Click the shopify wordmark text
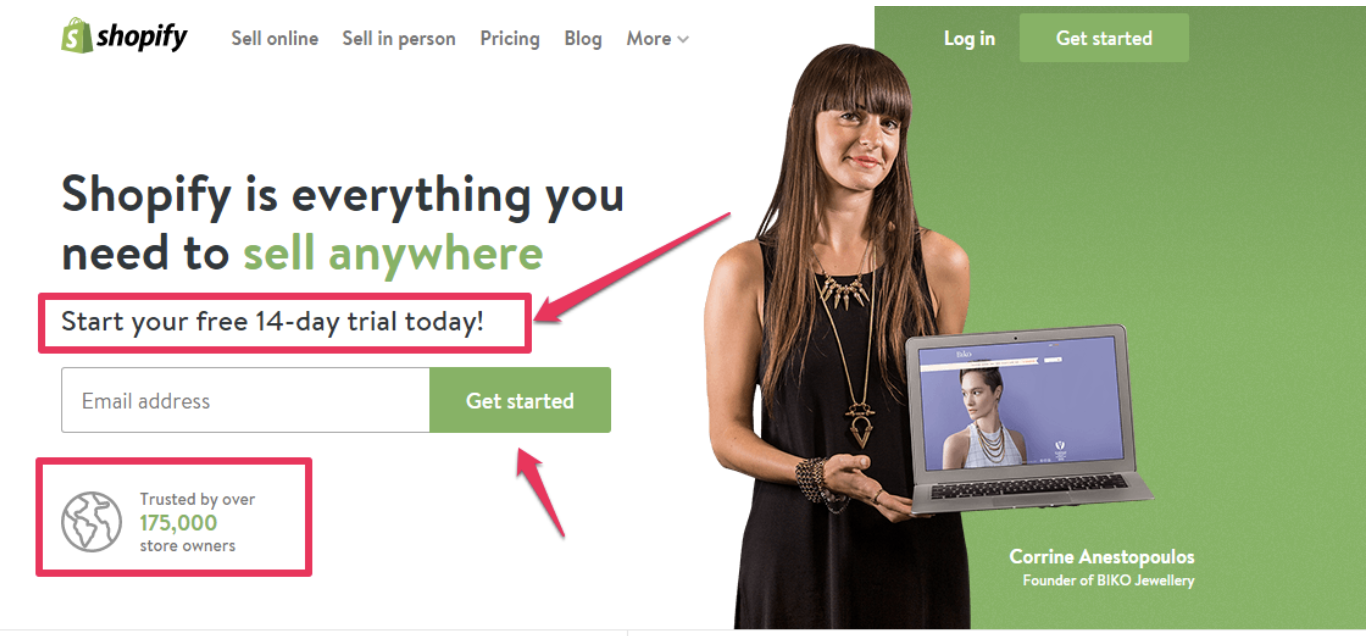 coord(142,38)
